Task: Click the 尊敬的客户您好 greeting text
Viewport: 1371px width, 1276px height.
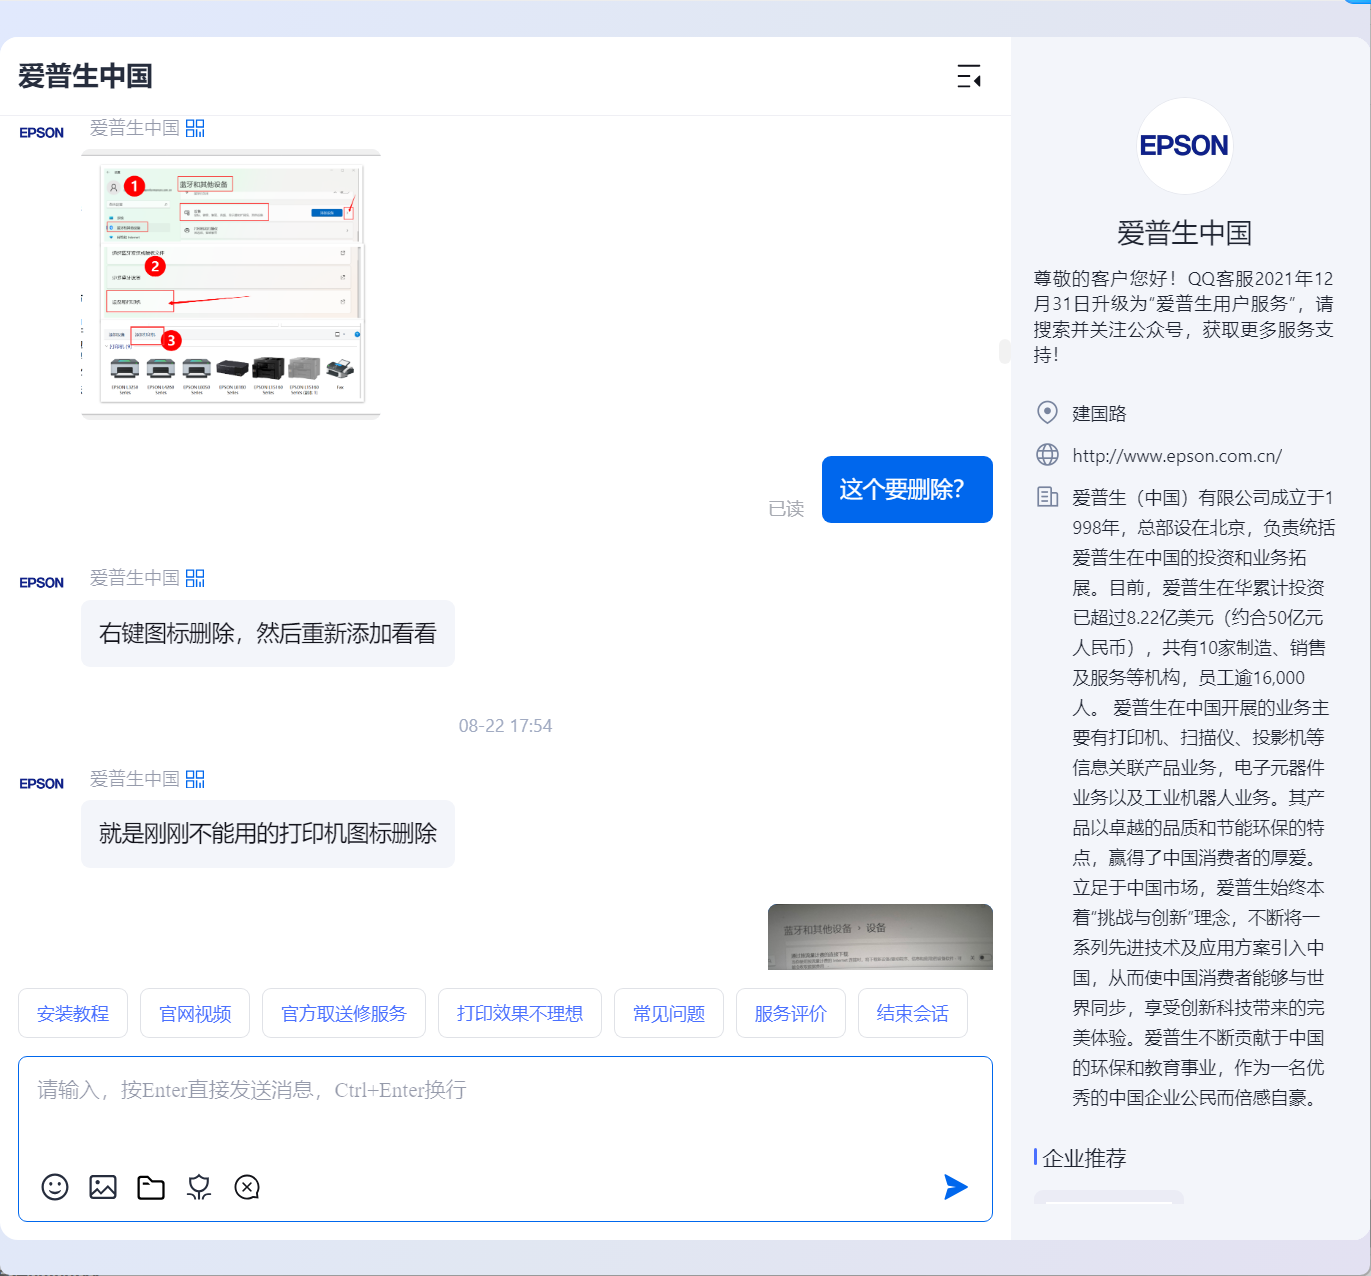Action: [x=1184, y=316]
